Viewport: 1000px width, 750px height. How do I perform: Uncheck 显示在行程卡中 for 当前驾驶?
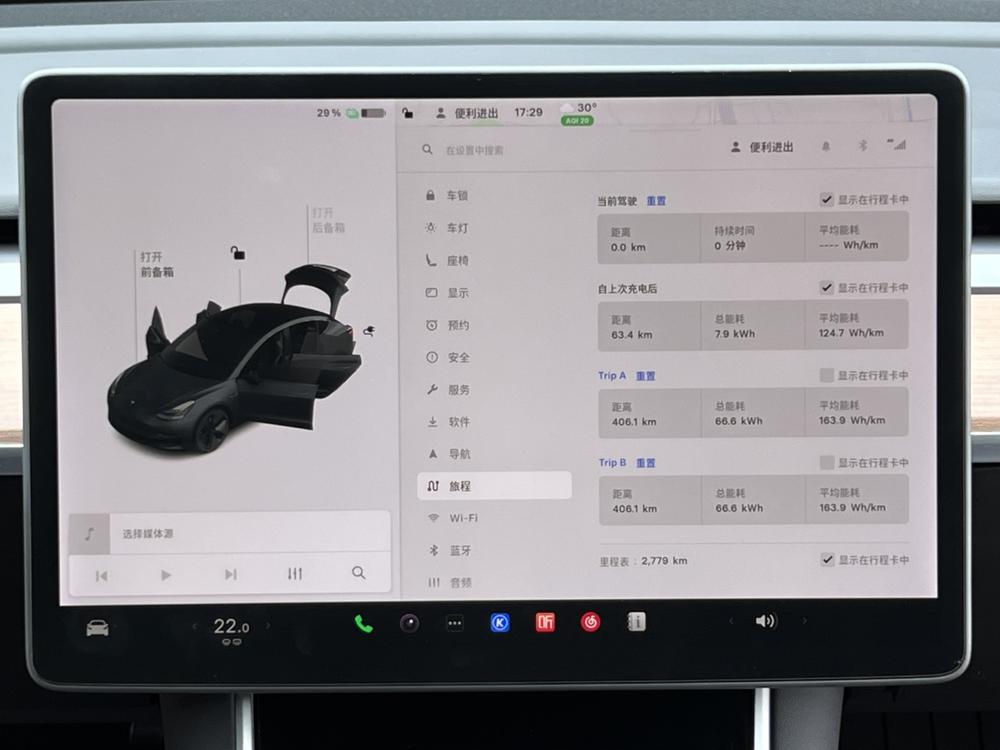tap(827, 200)
